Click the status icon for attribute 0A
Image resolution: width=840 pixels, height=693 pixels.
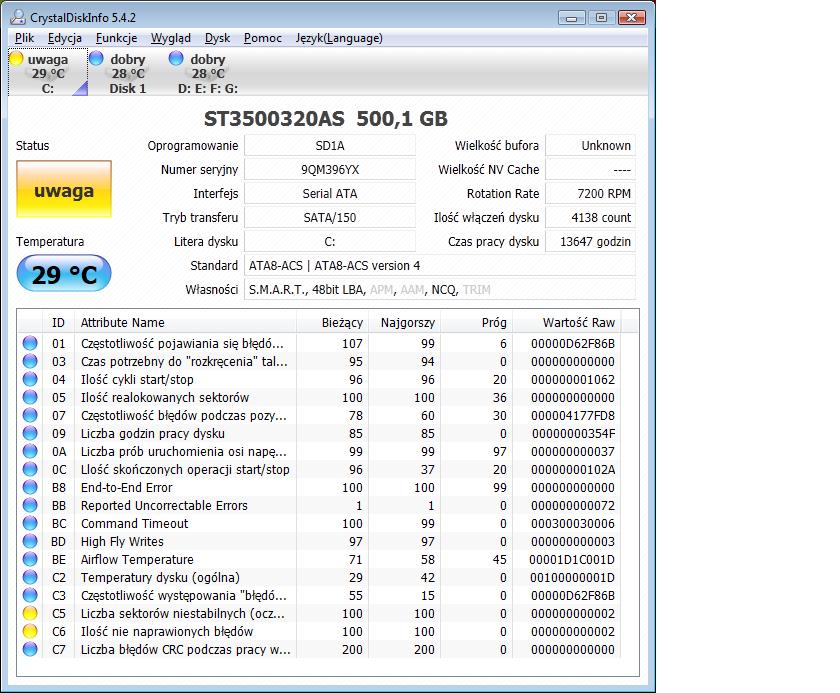tap(30, 451)
